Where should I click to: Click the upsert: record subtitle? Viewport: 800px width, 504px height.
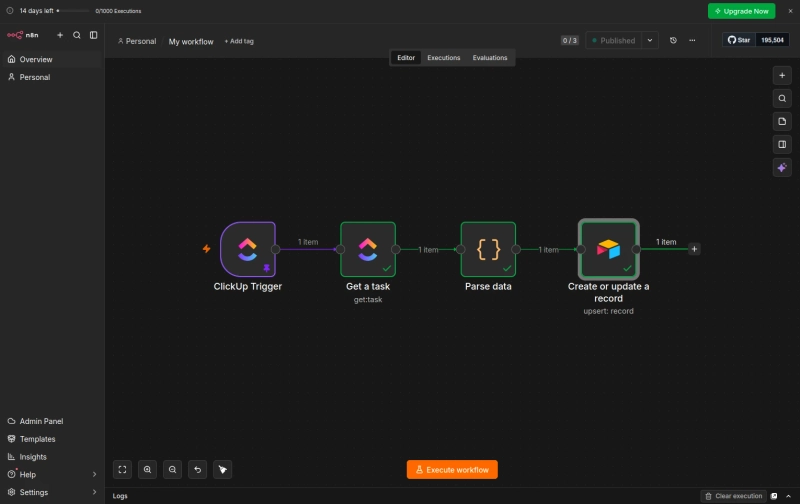(609, 311)
